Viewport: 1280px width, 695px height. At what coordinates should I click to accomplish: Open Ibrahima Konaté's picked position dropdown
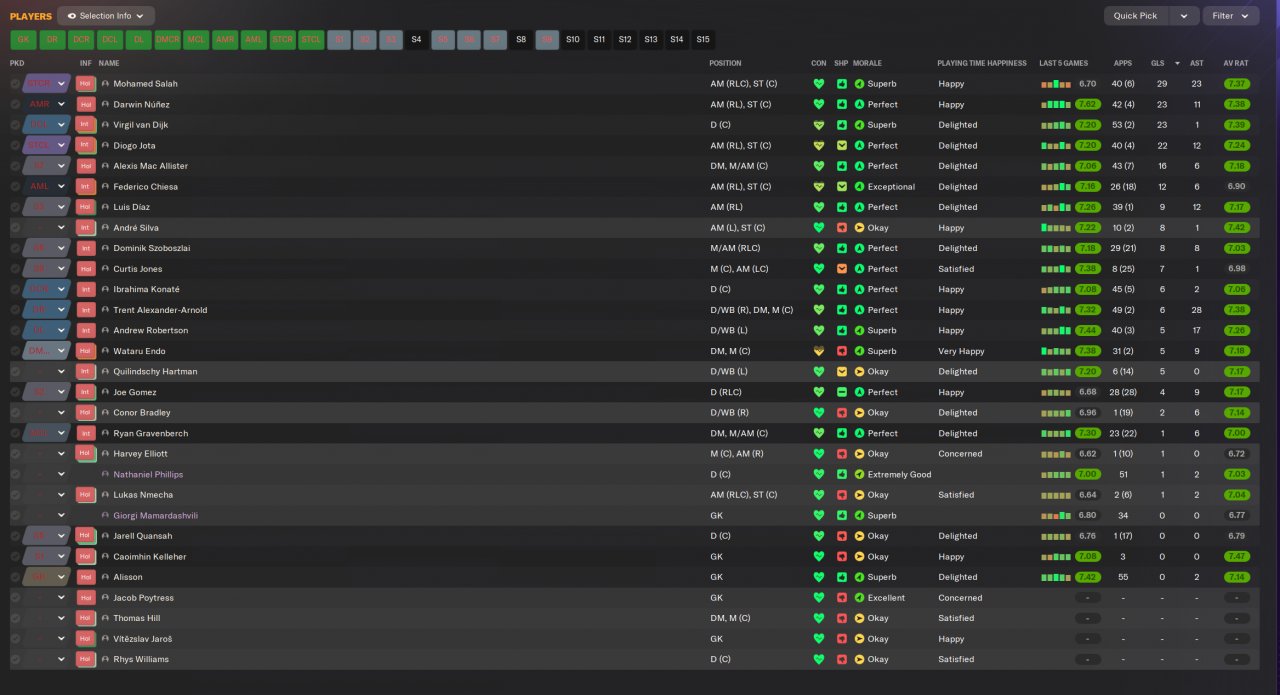pos(46,289)
